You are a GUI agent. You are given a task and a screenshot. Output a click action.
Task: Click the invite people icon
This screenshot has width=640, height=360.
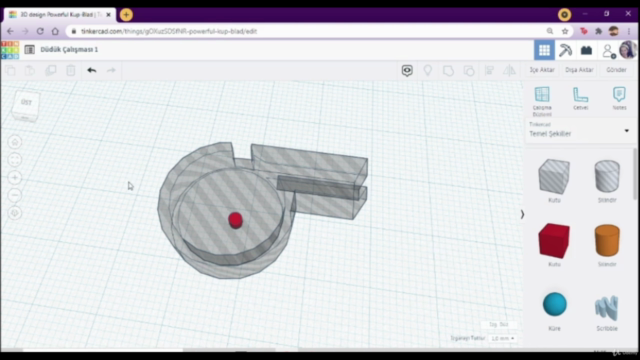pyautogui.click(x=608, y=51)
